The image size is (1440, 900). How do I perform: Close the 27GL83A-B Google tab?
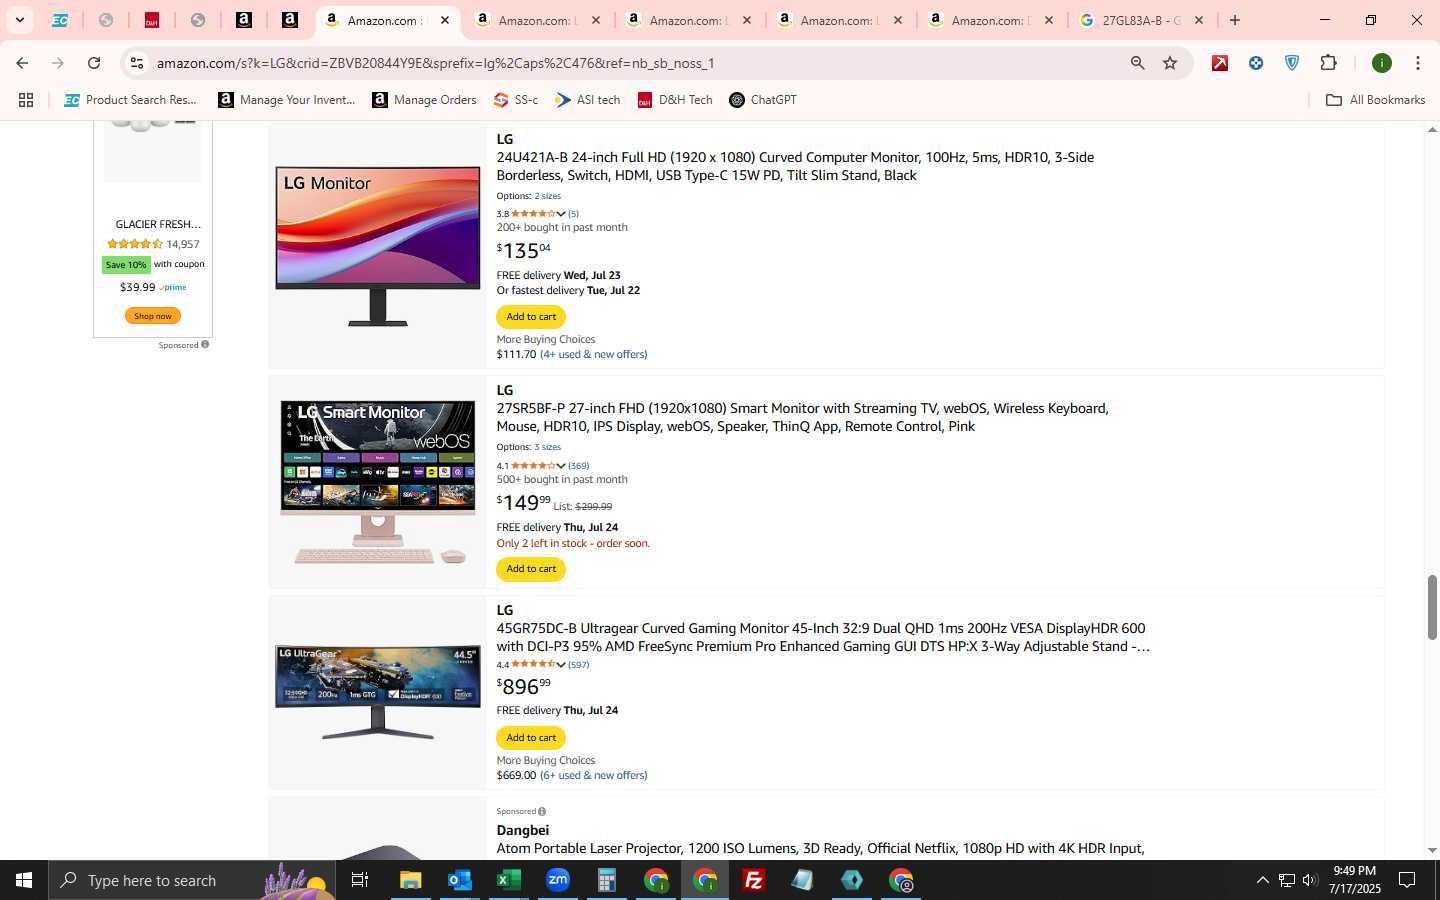1199,20
